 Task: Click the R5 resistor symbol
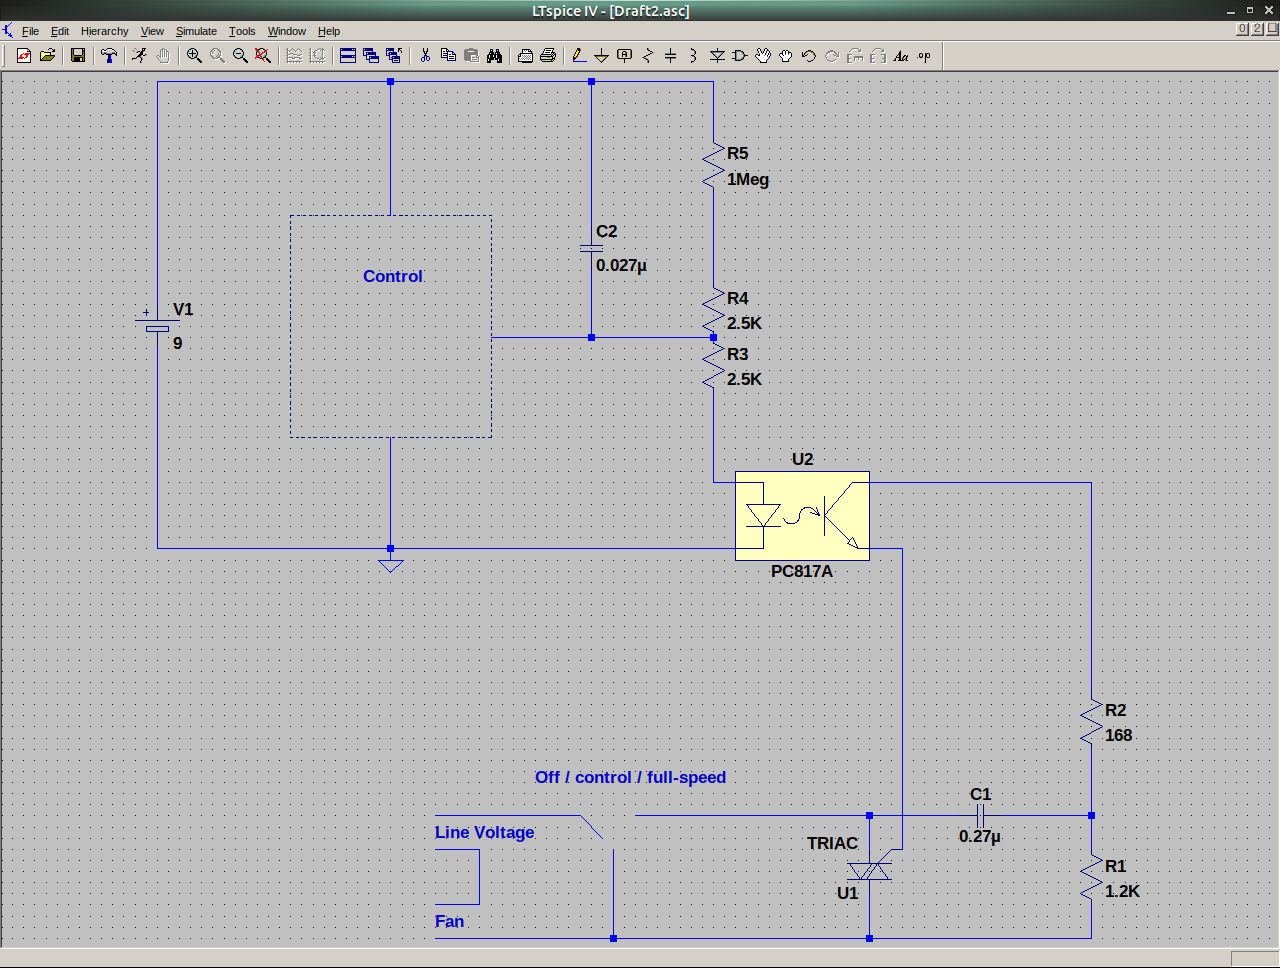click(713, 166)
